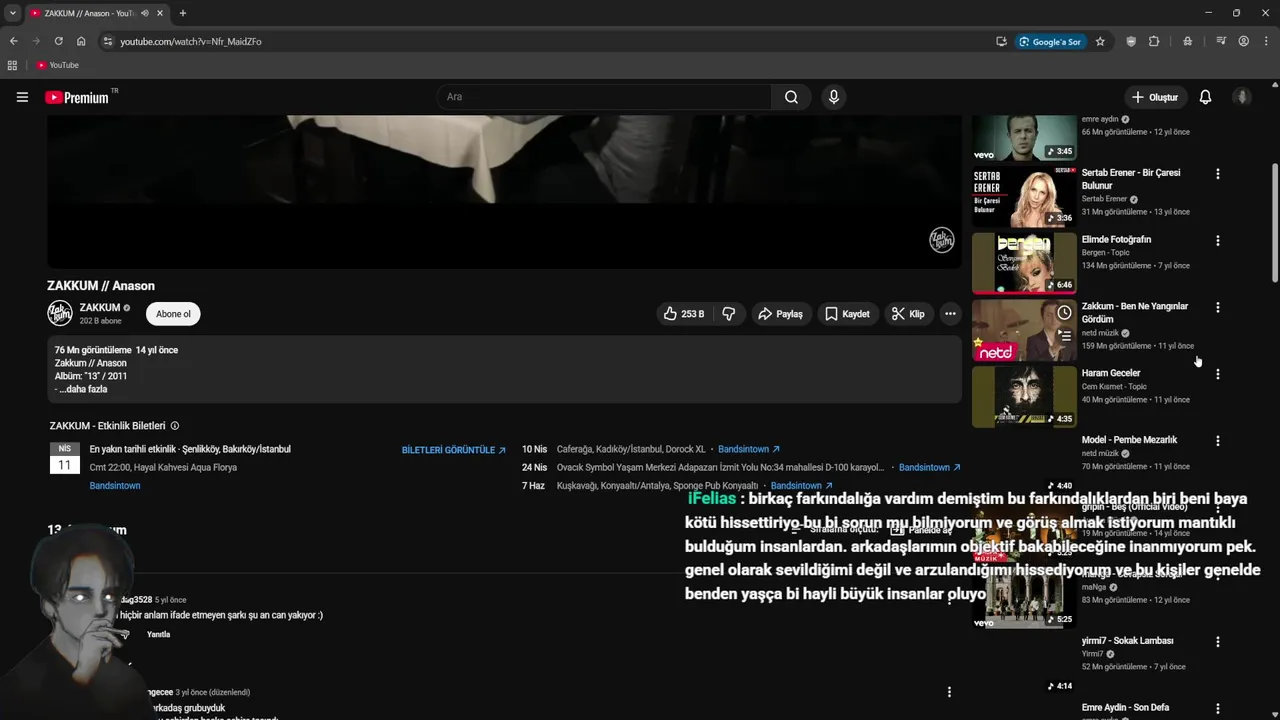Open comment options three-dot menu near ngecee comment
This screenshot has height=720, width=1280.
point(949,692)
